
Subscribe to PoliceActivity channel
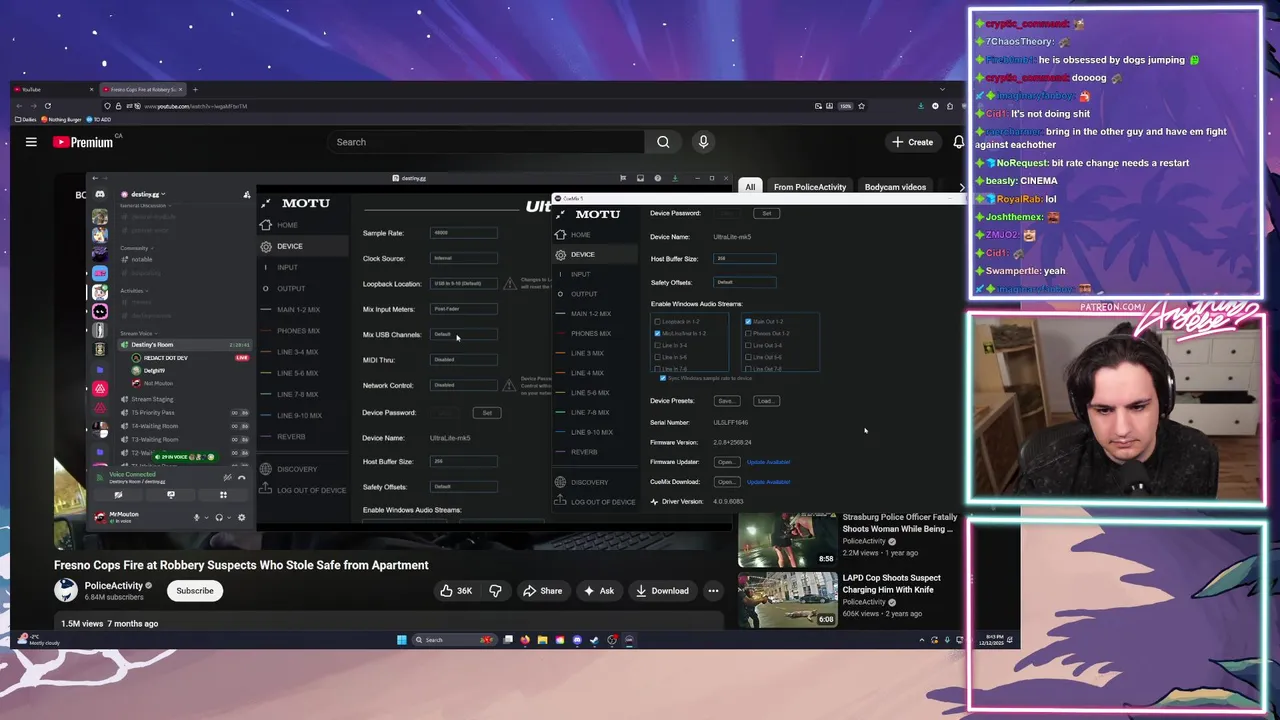[195, 591]
